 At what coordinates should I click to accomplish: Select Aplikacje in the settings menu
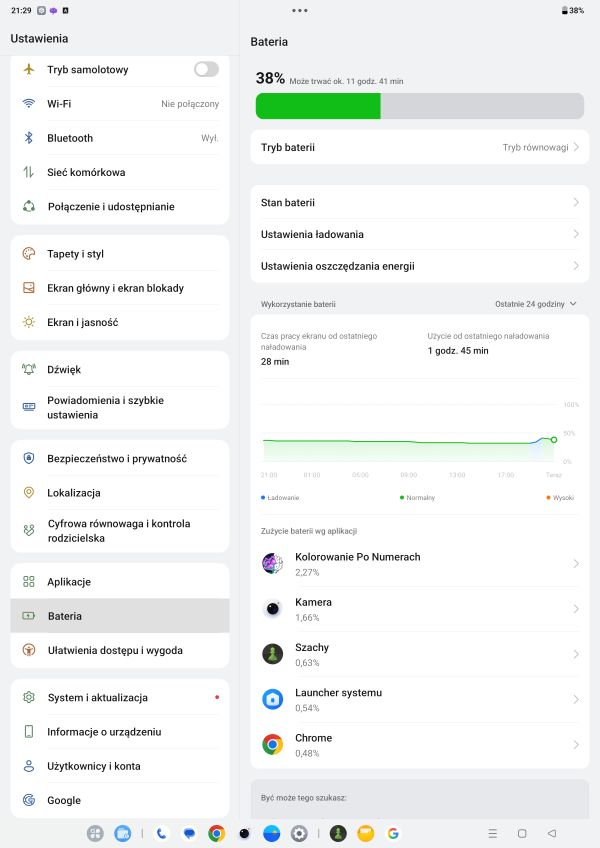[x=69, y=582]
